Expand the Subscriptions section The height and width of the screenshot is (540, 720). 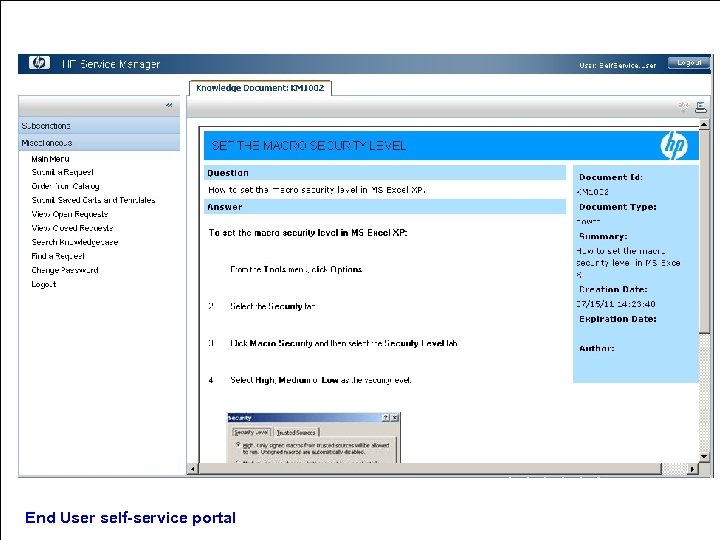99,125
